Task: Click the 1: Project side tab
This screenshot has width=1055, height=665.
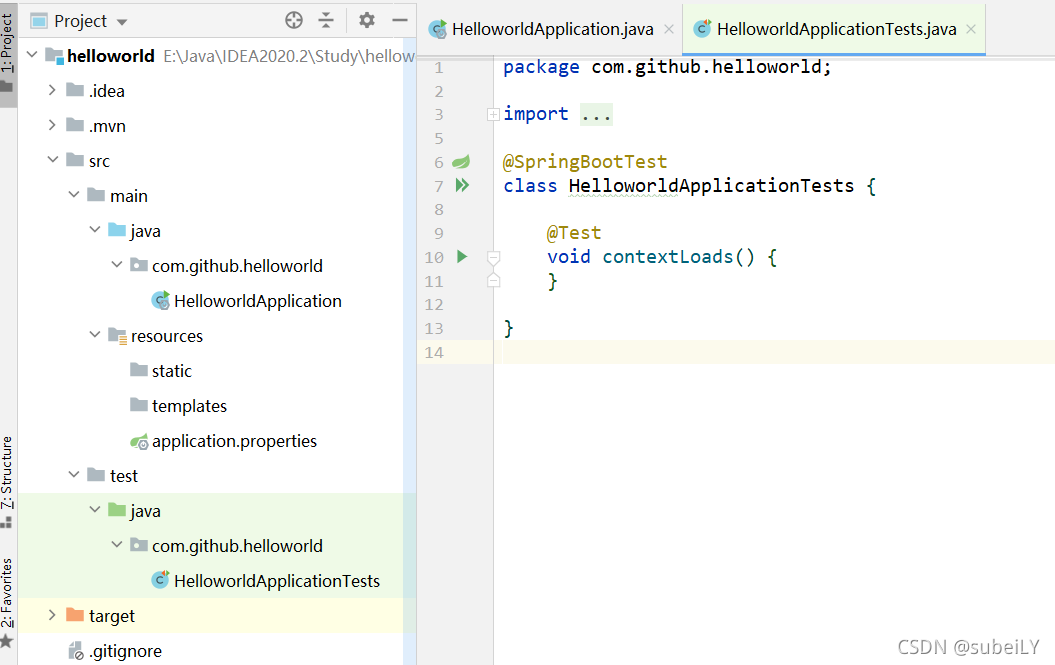Action: pyautogui.click(x=7, y=44)
